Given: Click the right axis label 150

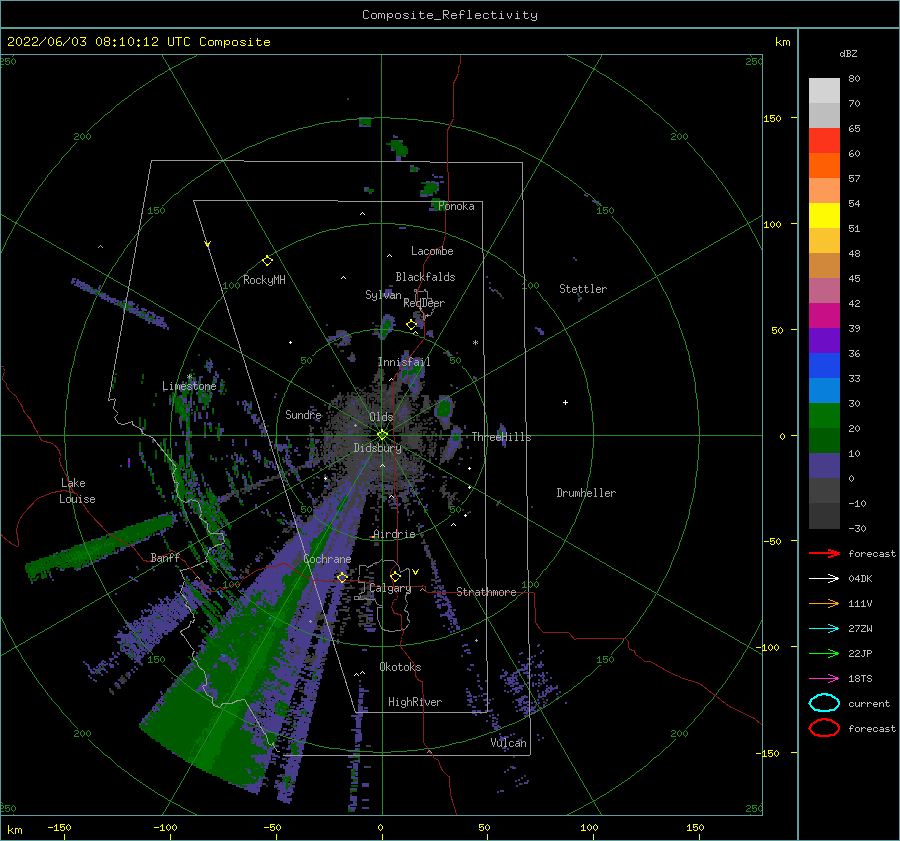Looking at the screenshot, I should click(772, 118).
